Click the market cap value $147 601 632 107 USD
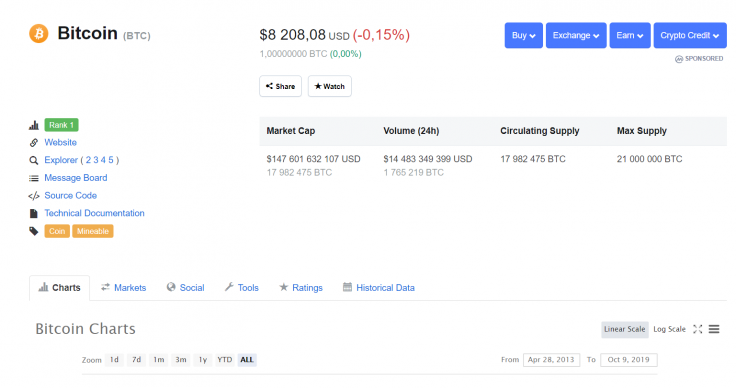Screen dimensions: 736x388 [314, 159]
